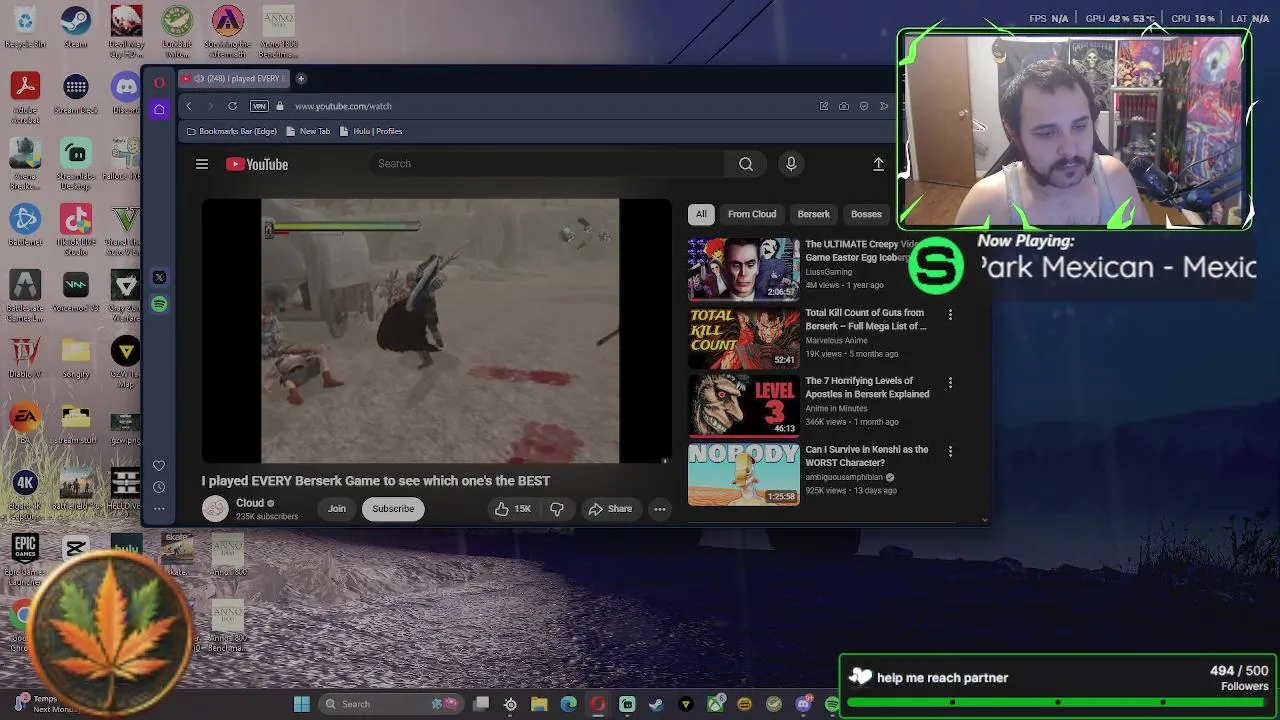The image size is (1280, 720).
Task: Open more actions menu under video
Action: (x=660, y=509)
